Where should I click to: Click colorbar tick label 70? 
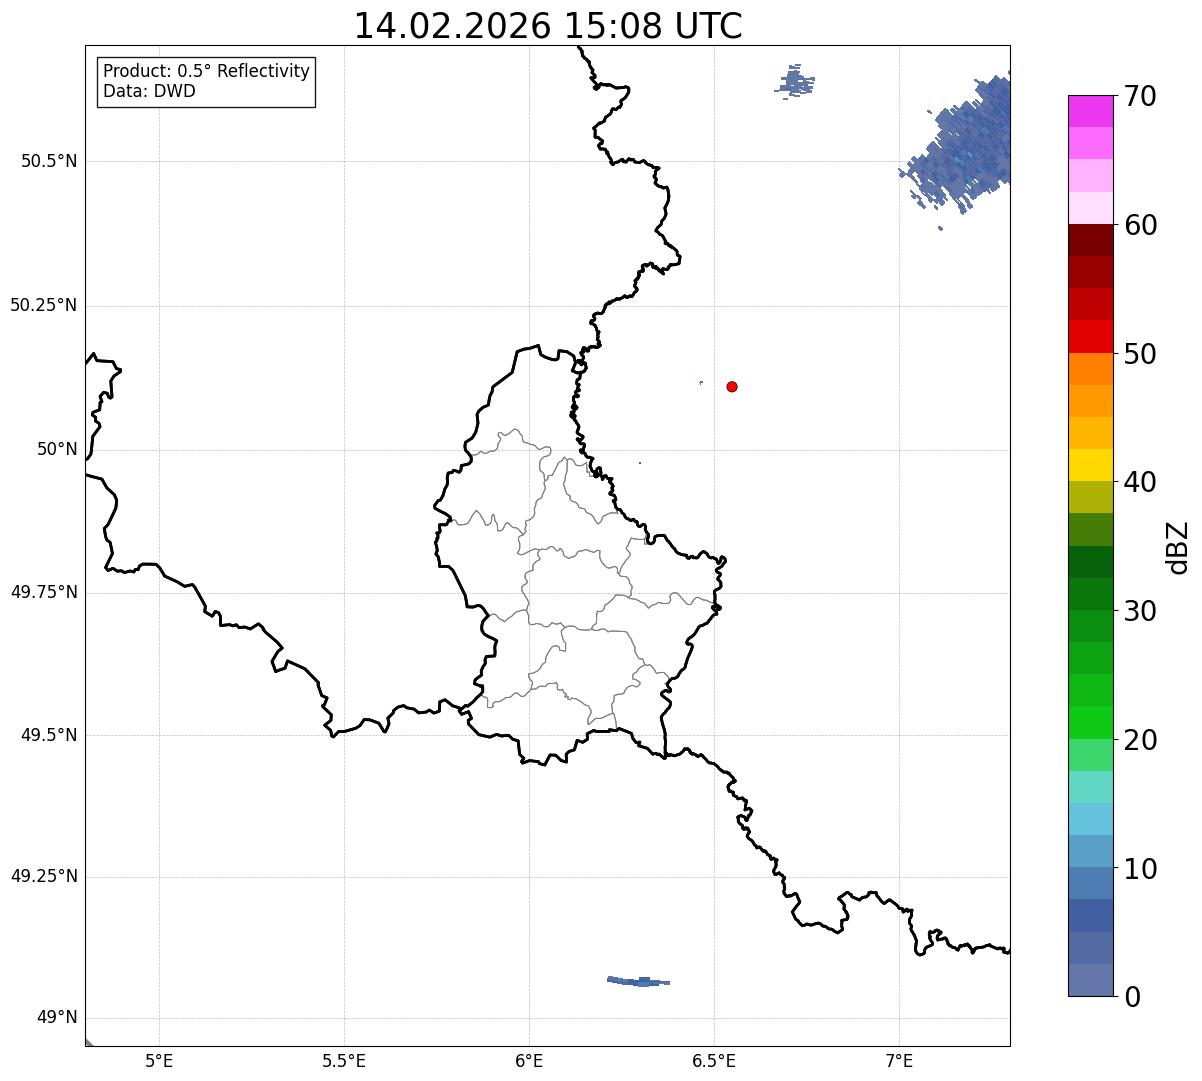click(1140, 97)
